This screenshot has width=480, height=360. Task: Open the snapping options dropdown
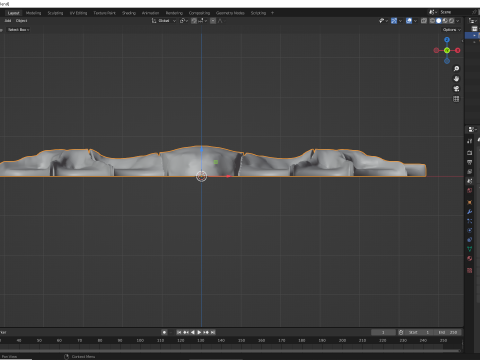tap(203, 21)
